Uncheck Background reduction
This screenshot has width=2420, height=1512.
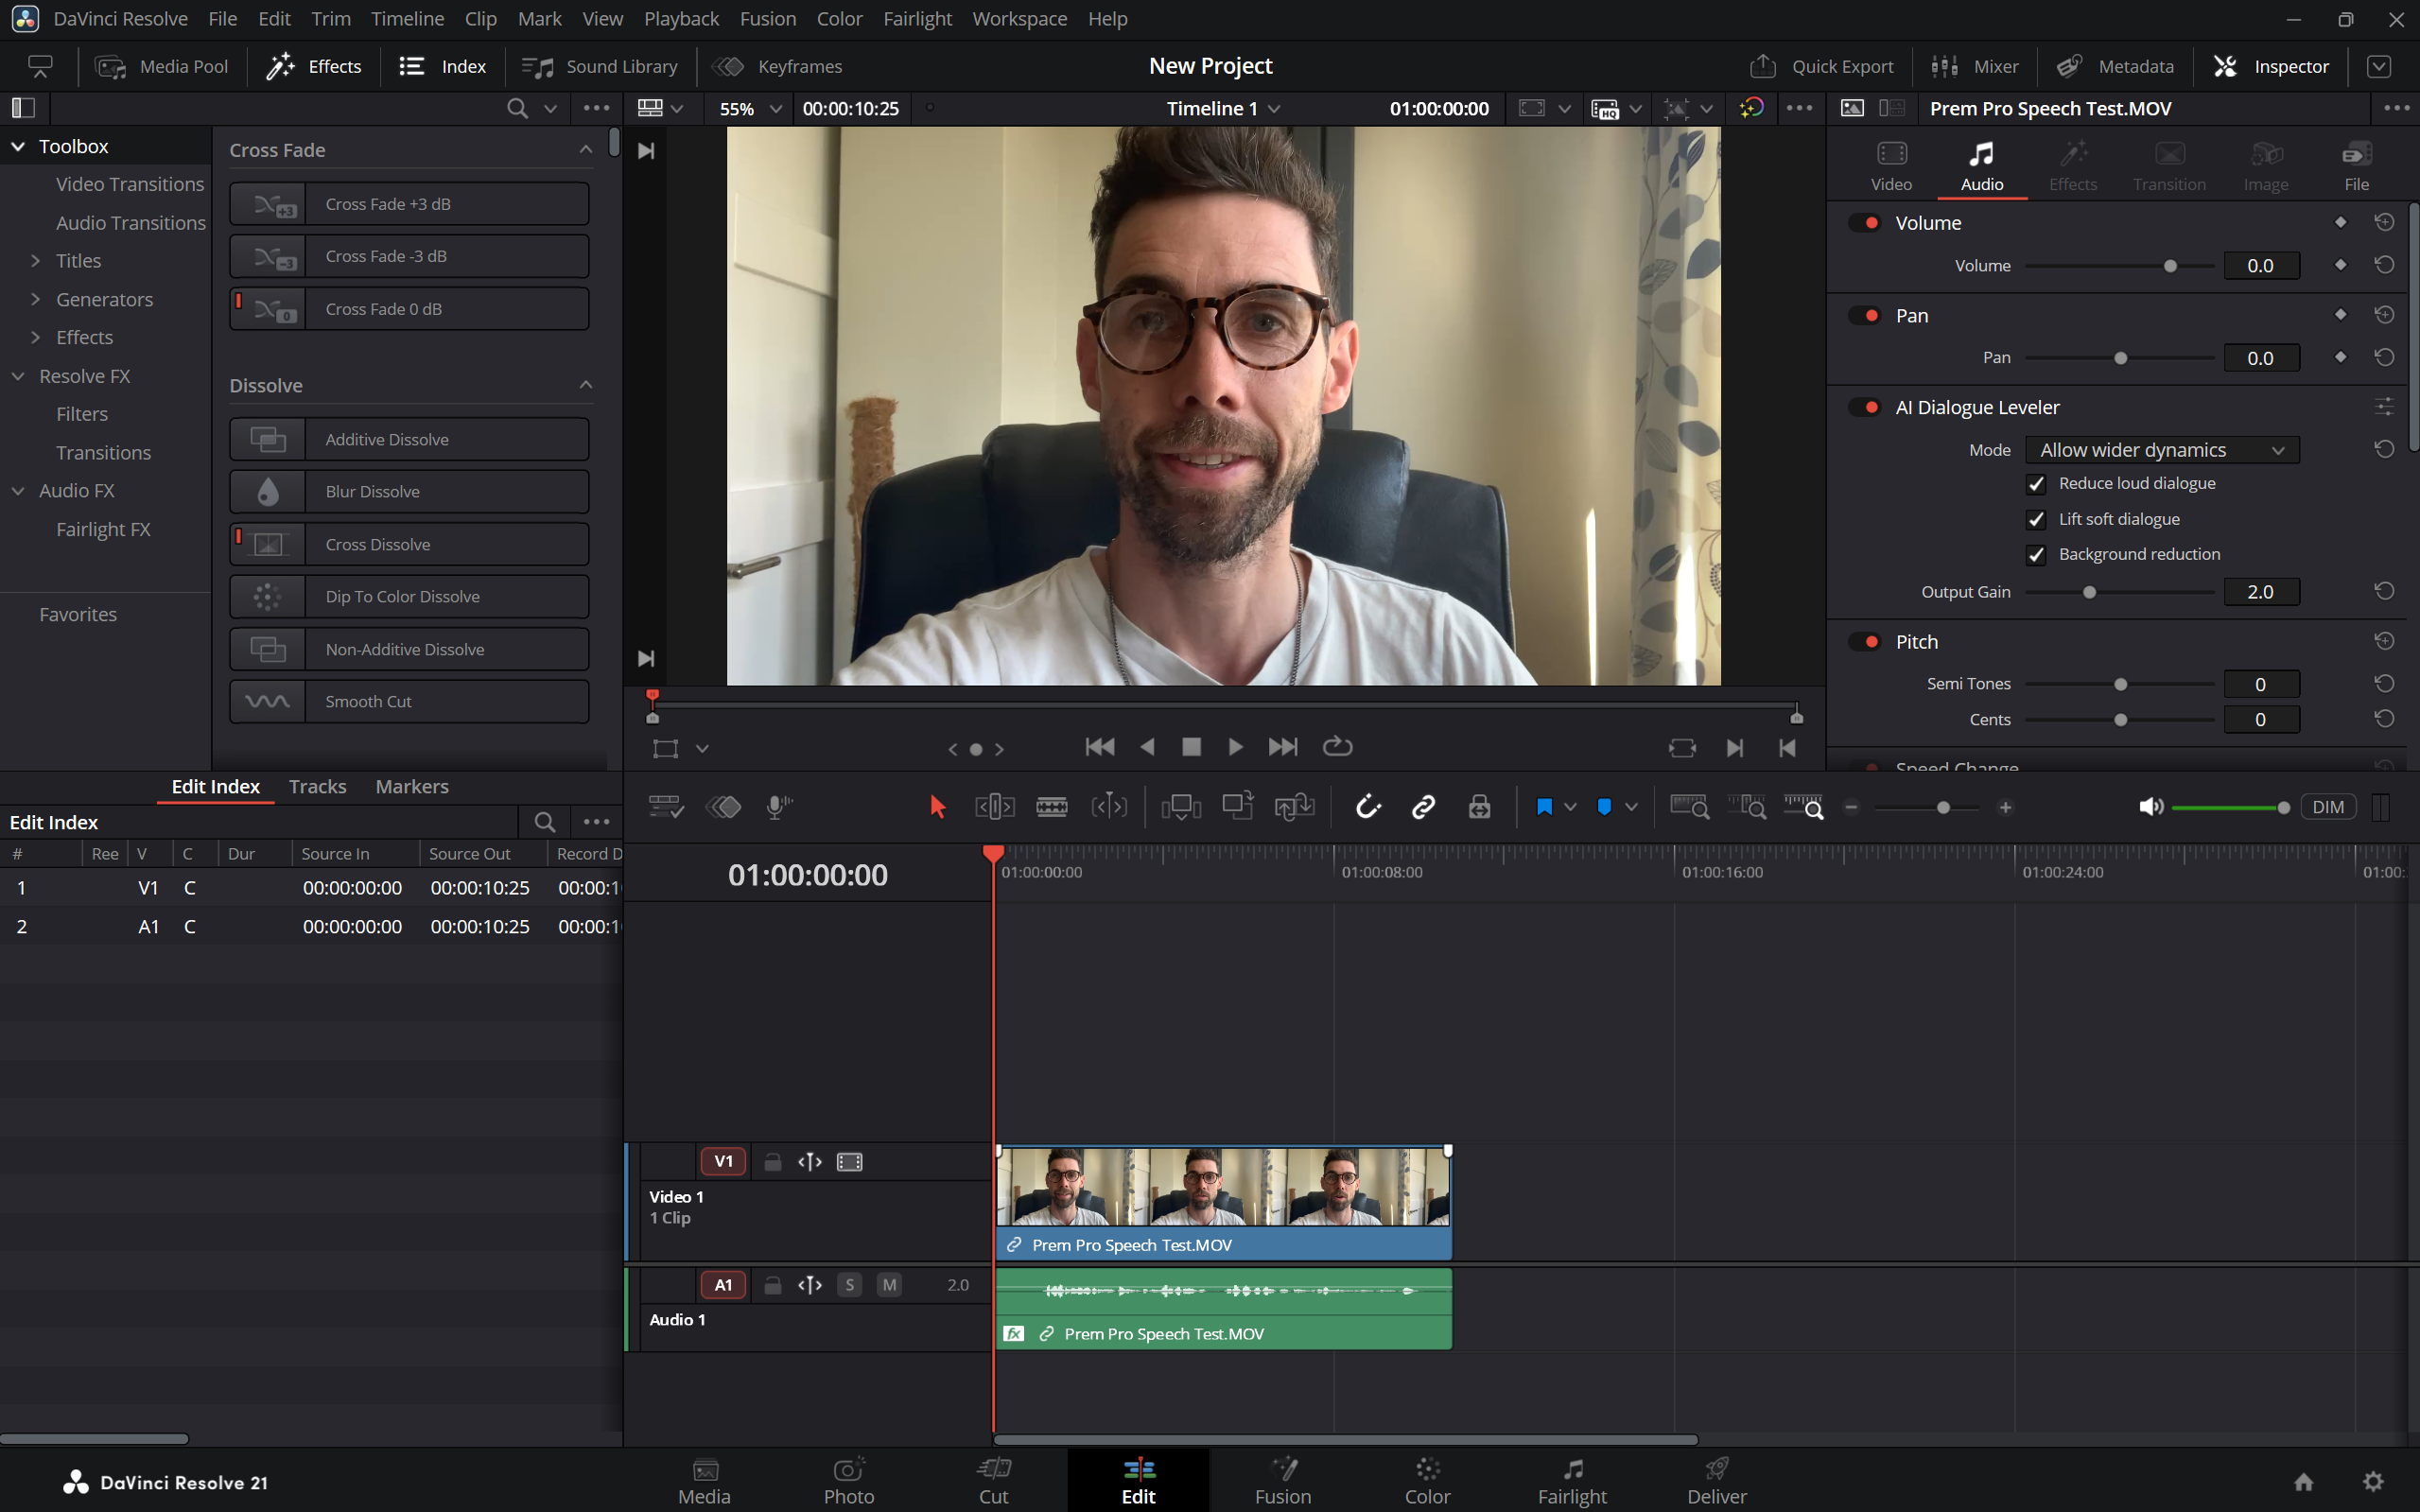[x=2035, y=554]
